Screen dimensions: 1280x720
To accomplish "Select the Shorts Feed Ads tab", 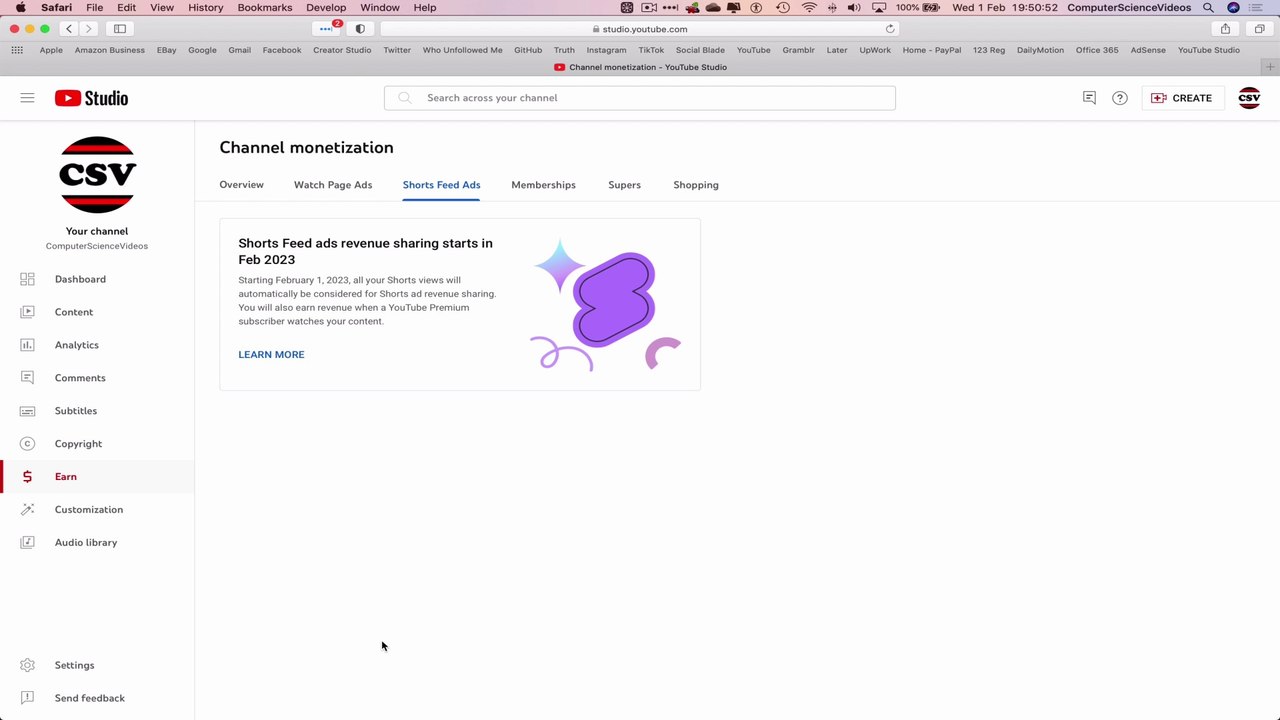I will (441, 185).
